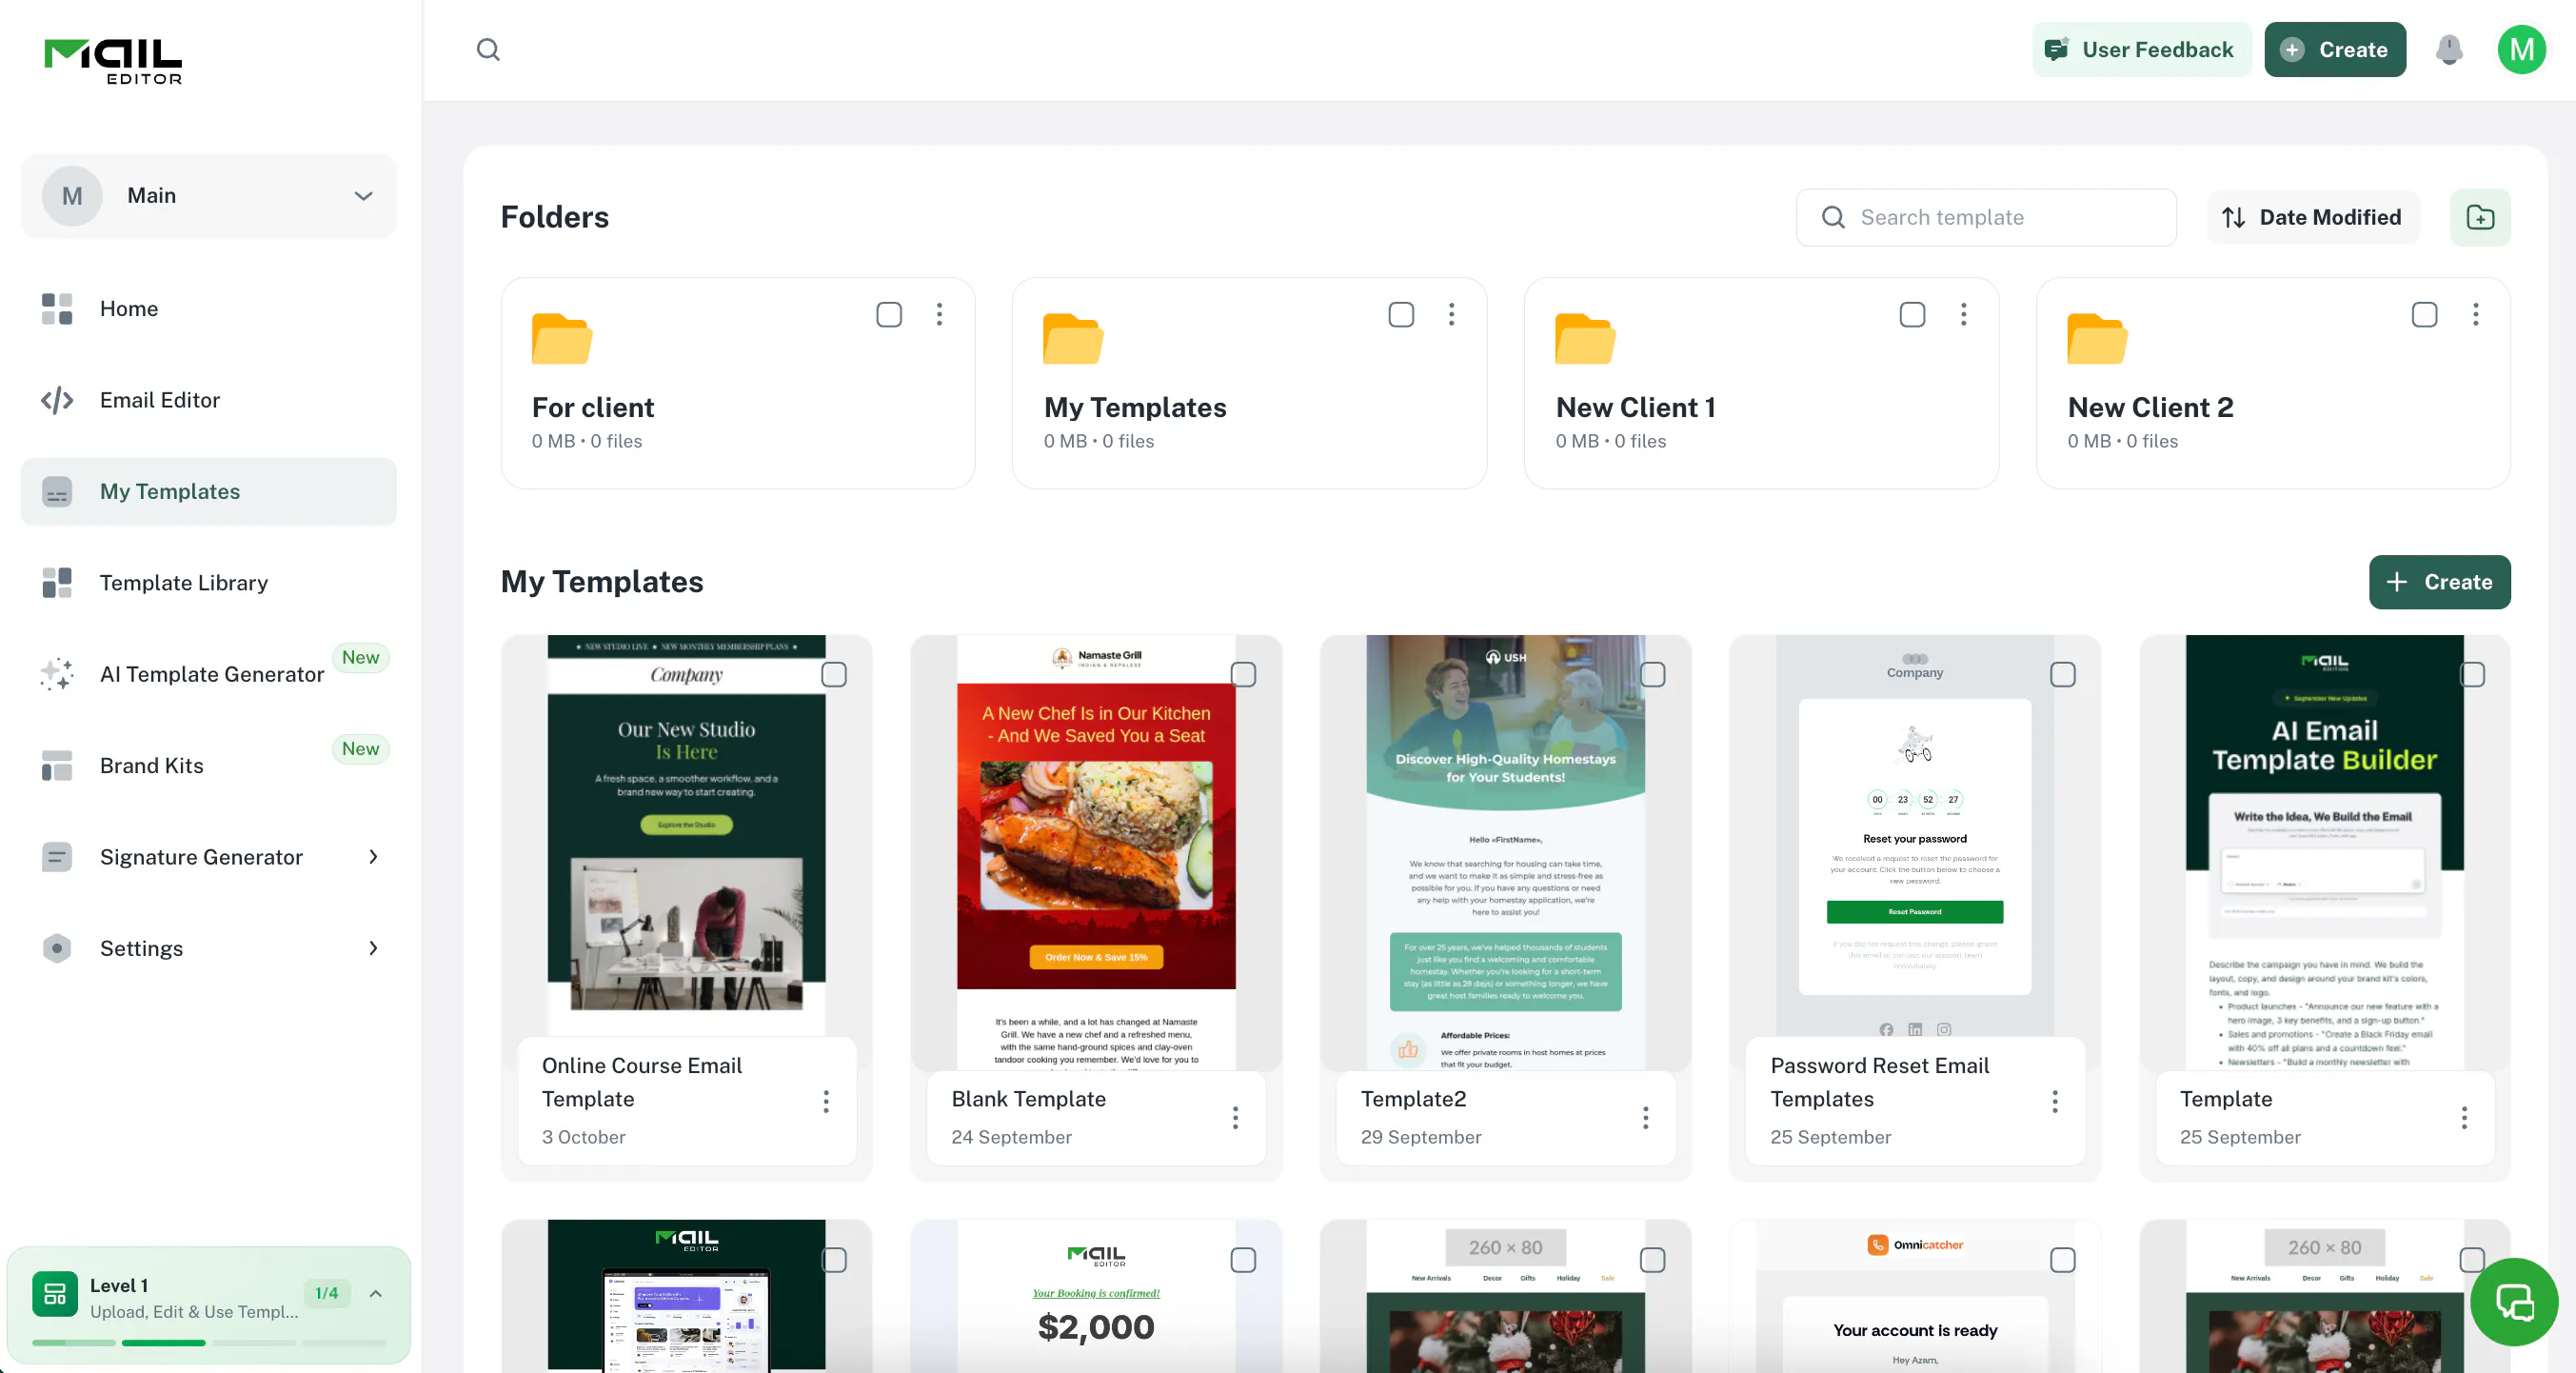Click the new folder icon button
Screen dimensions: 2576x1373
coord(2480,217)
